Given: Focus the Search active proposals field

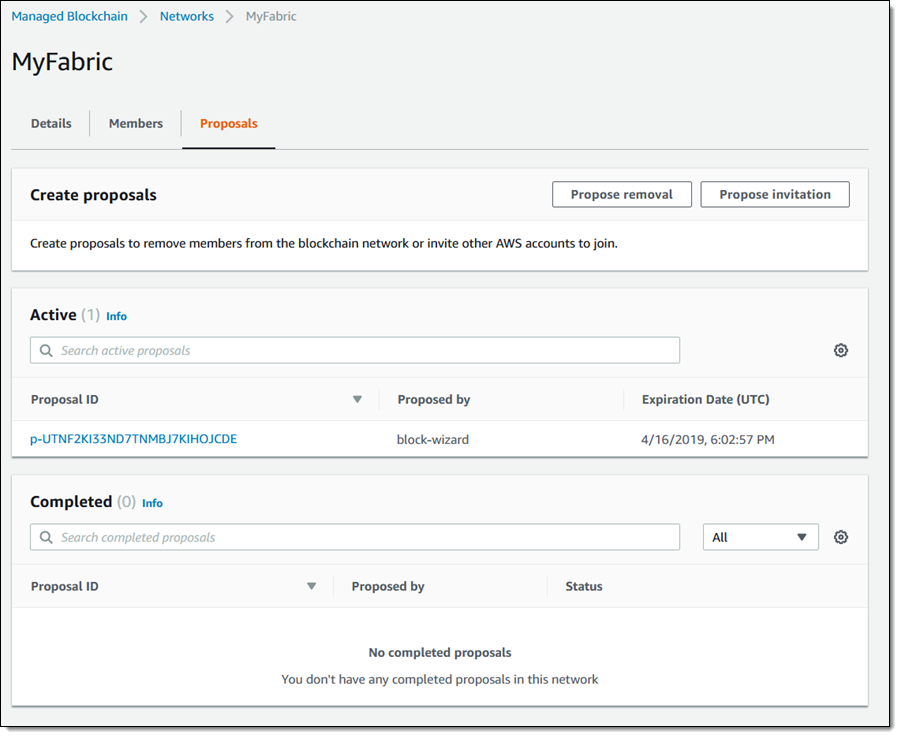Looking at the screenshot, I should (x=355, y=350).
